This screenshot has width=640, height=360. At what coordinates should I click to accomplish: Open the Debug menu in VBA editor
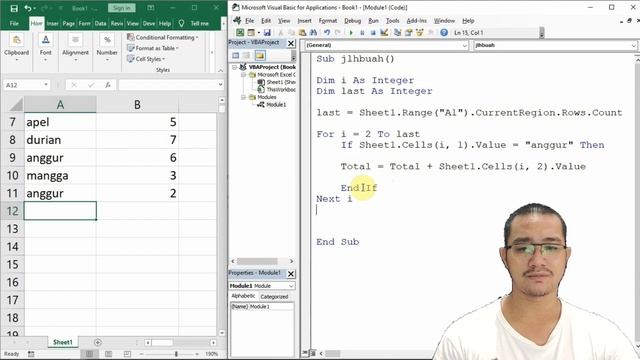click(352, 21)
